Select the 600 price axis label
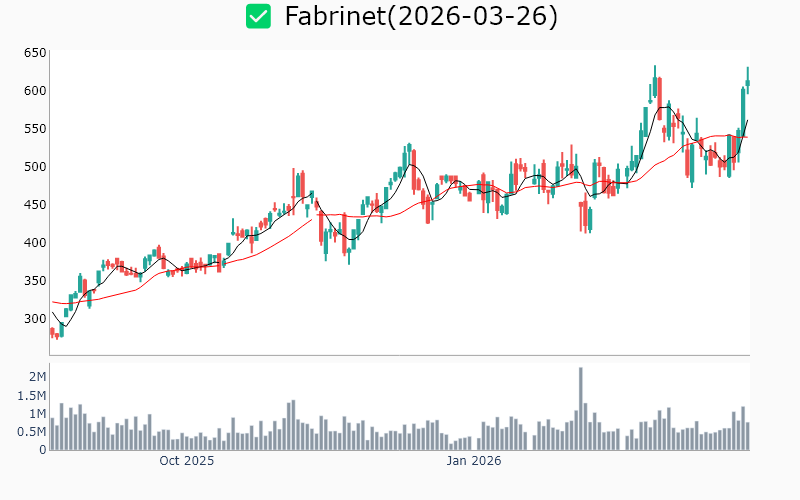Image resolution: width=800 pixels, height=500 pixels. pyautogui.click(x=35, y=90)
